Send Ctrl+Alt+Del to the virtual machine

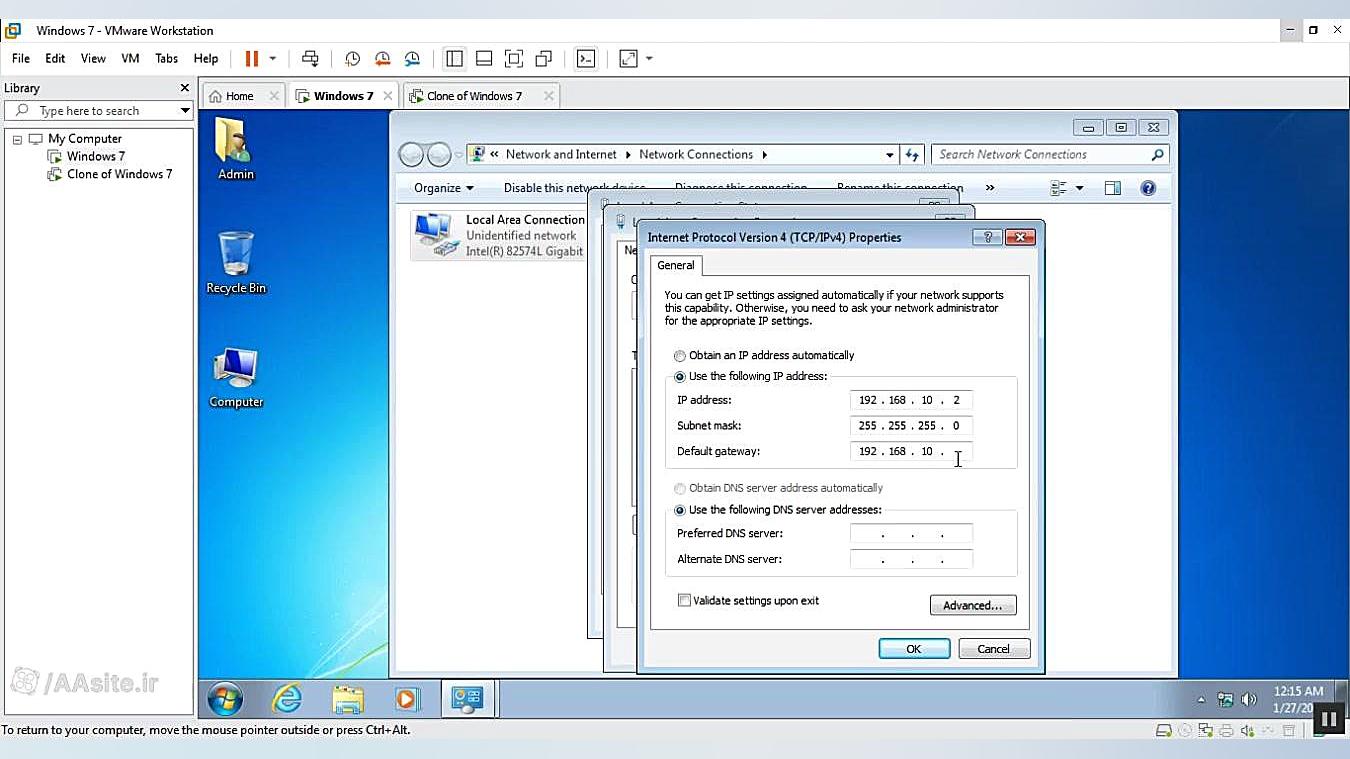click(x=311, y=59)
